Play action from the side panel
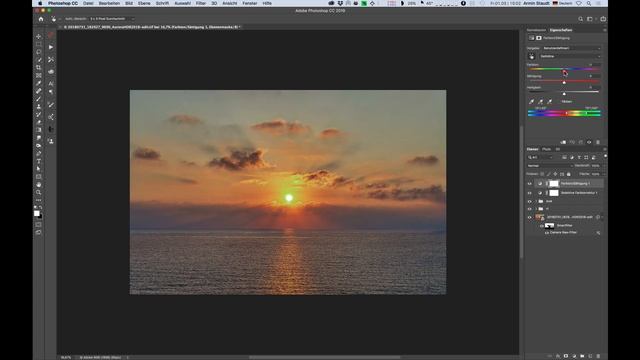This screenshot has height=360, width=640. (51, 47)
